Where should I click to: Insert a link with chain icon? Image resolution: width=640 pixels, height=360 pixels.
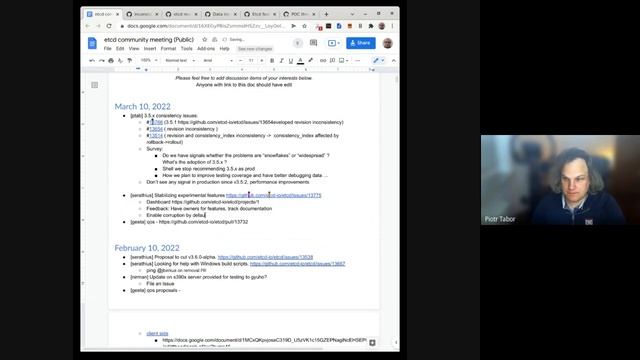tap(323, 60)
